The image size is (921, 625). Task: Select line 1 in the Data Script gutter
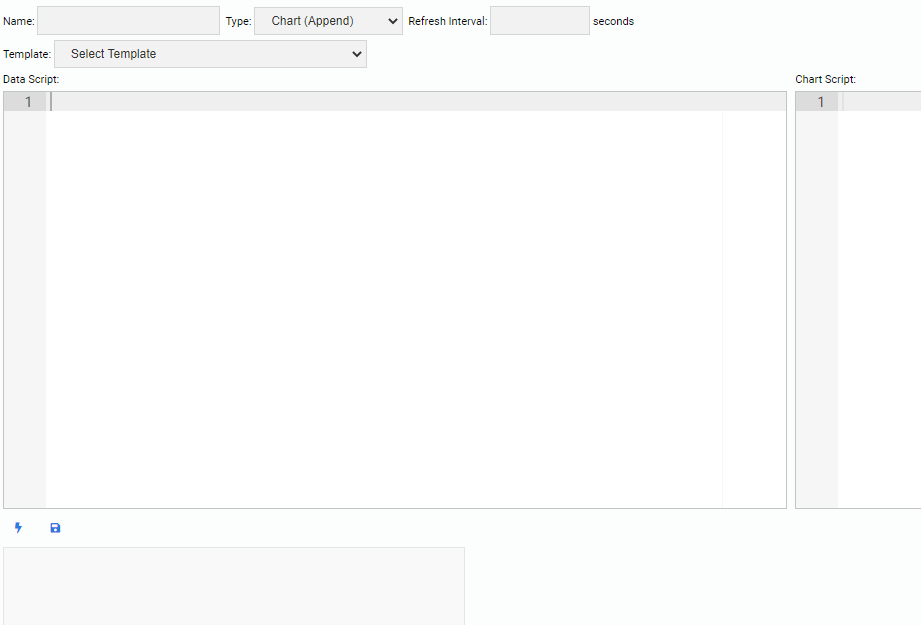coord(27,101)
